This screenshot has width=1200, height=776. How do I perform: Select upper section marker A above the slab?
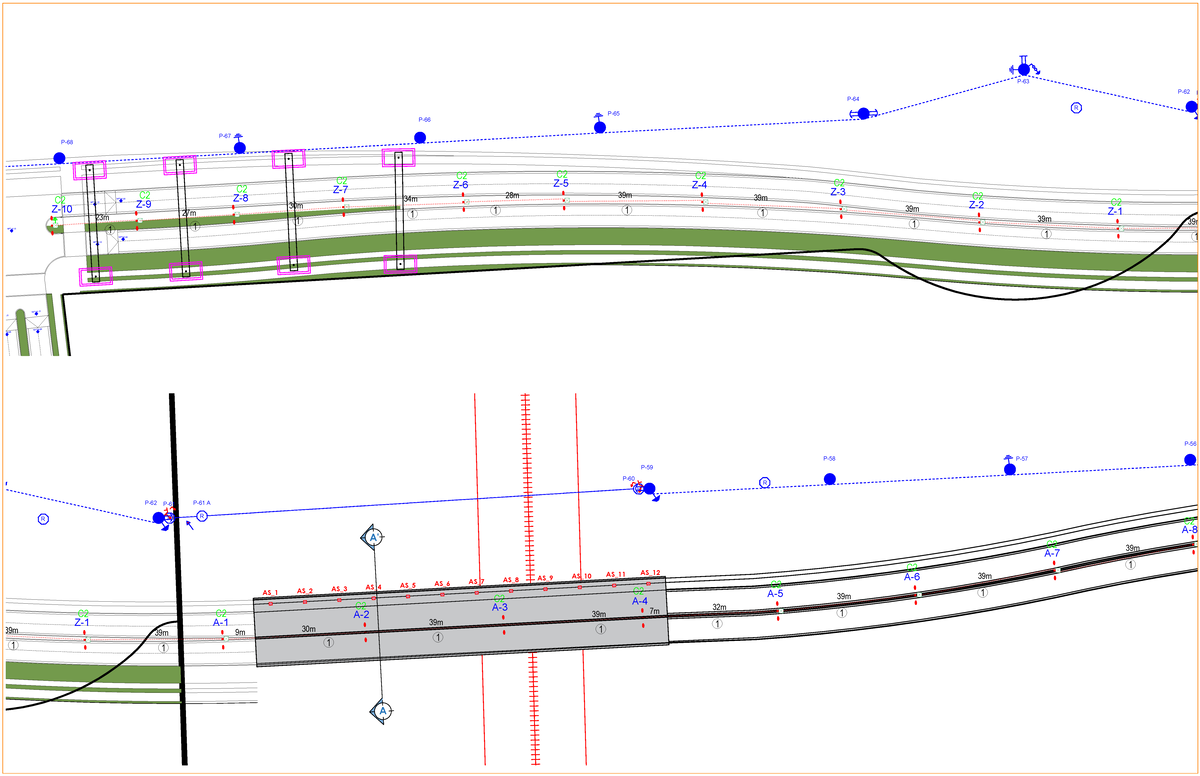pos(373,538)
